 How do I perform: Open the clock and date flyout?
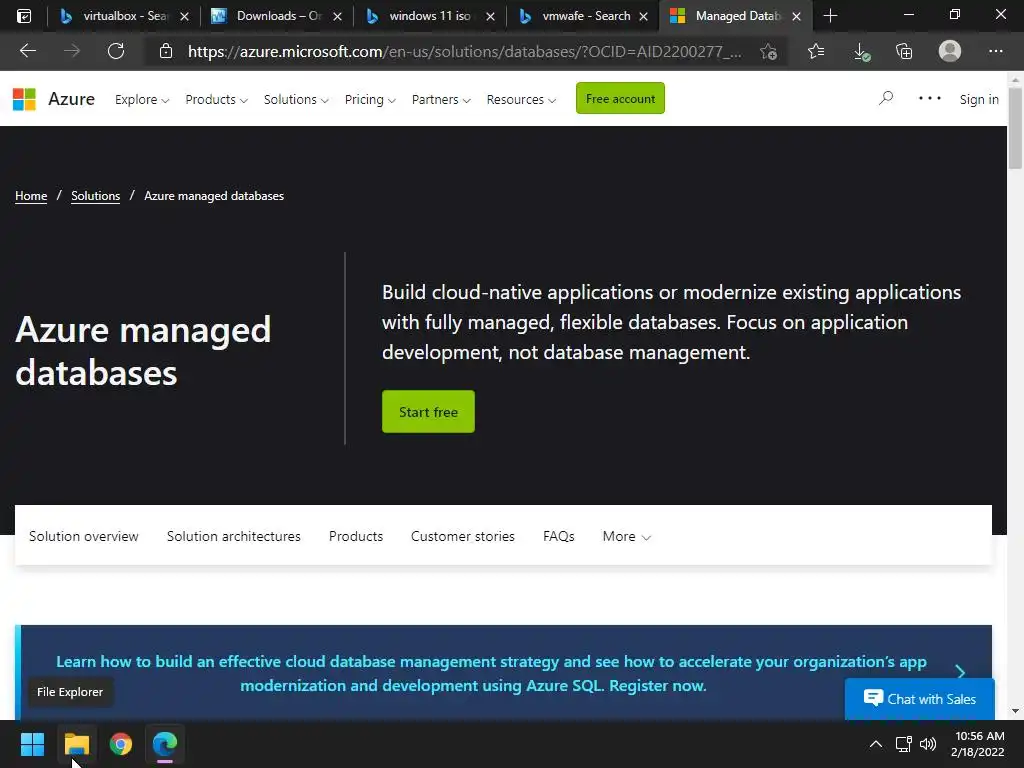point(978,744)
